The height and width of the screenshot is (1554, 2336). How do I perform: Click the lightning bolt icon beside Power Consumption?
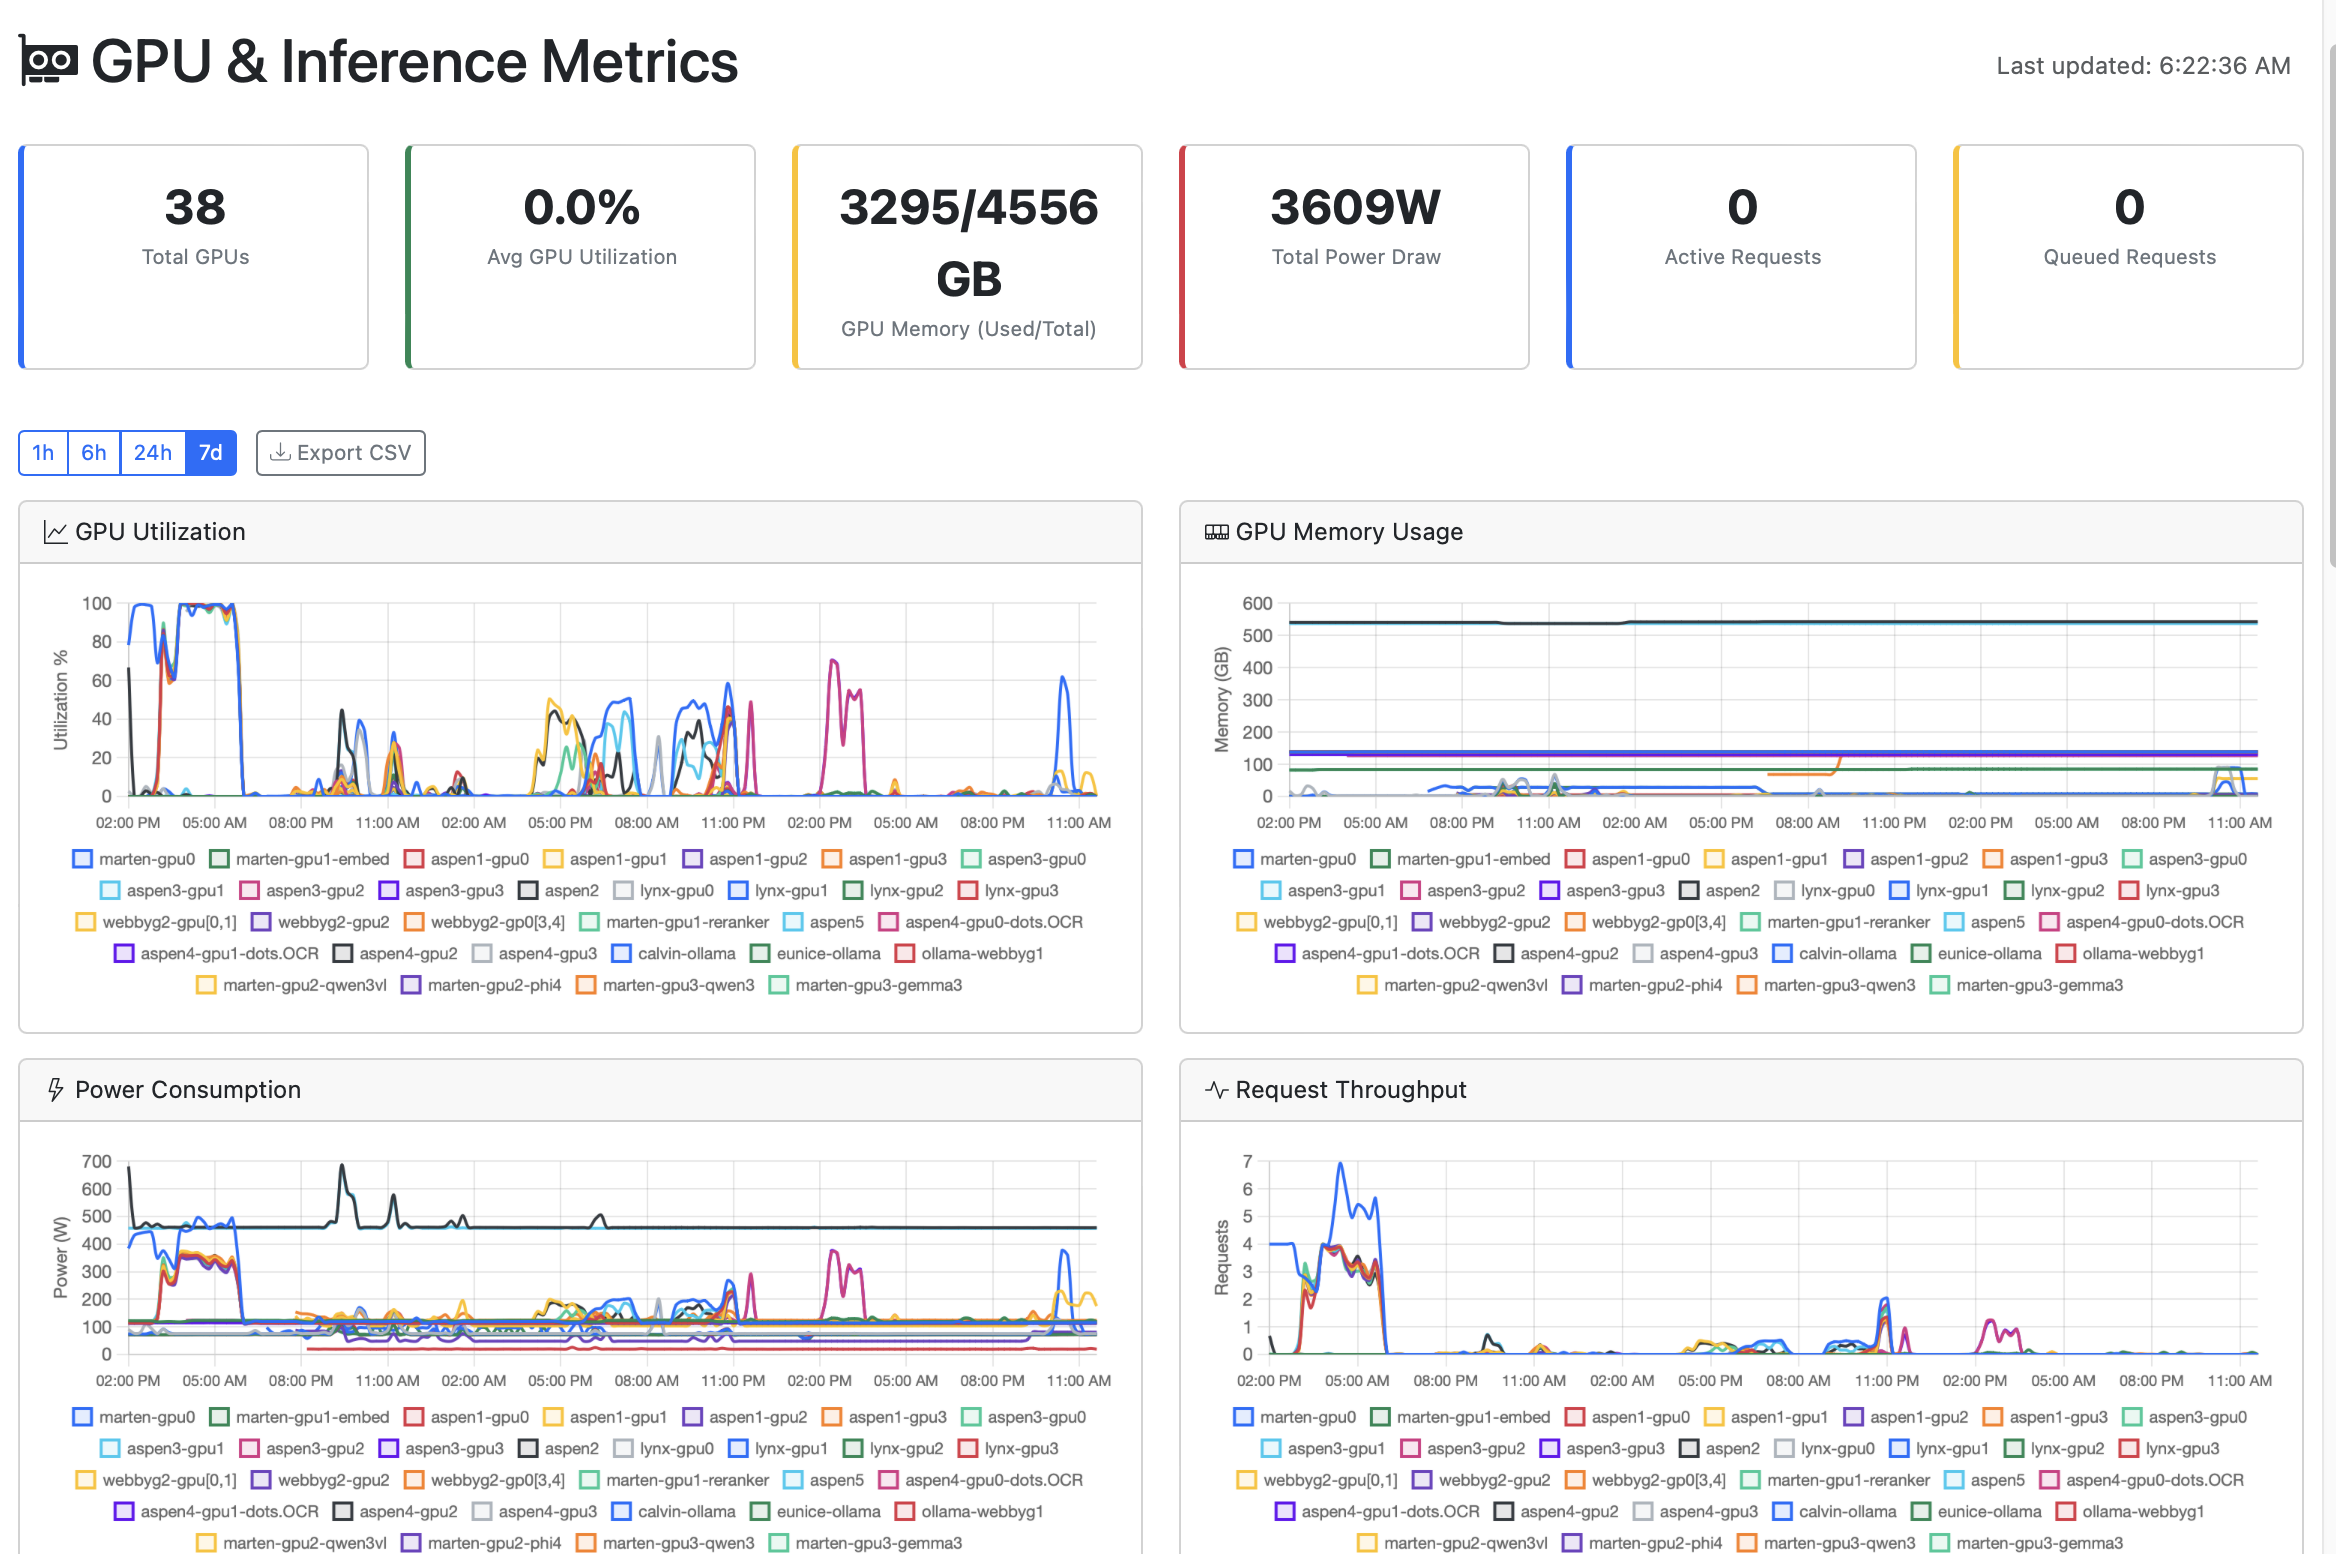click(x=56, y=1089)
